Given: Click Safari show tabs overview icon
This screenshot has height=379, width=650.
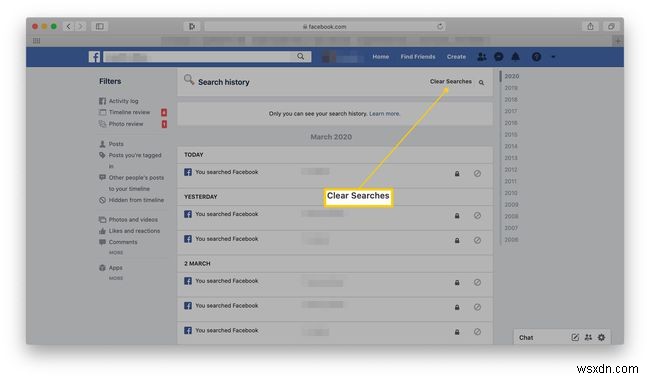Looking at the screenshot, I should pos(611,27).
